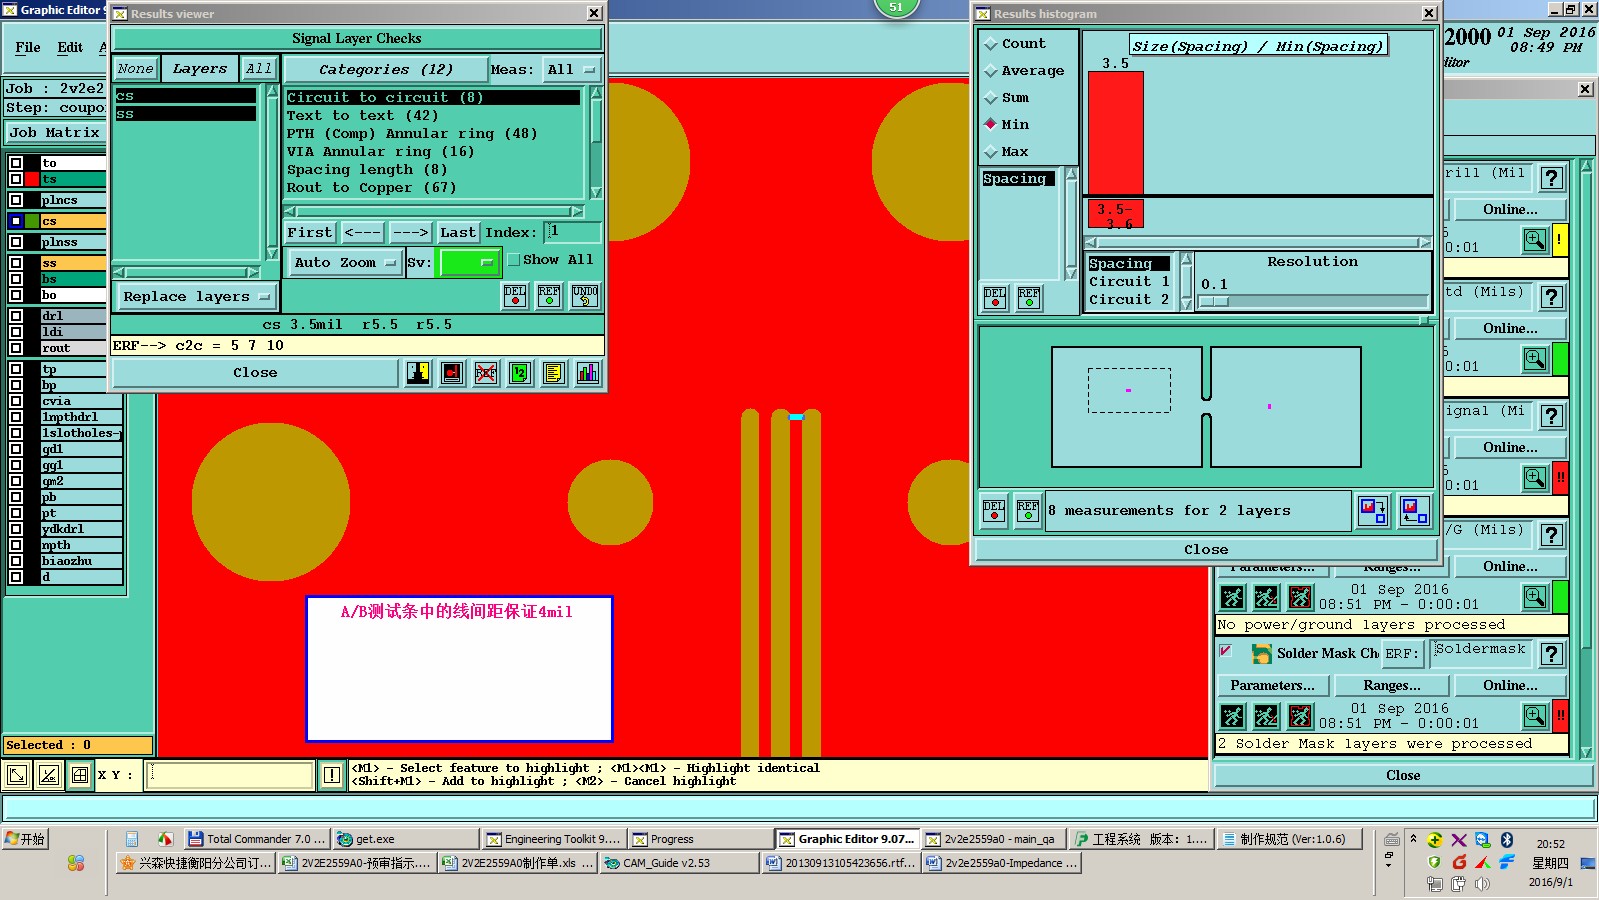
Task: Click the crossed-out REF icon
Action: click(486, 373)
